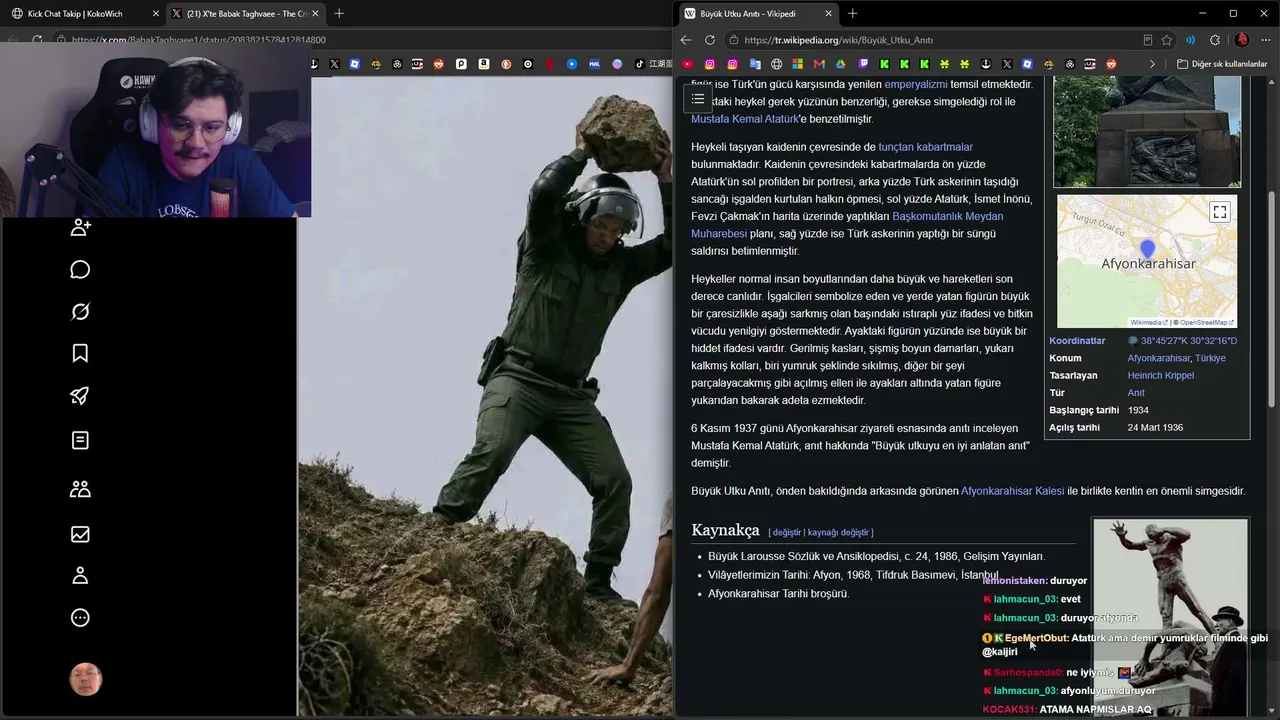Viewport: 1280px width, 720px height.
Task: Open Grok icon in X sidebar
Action: 81,312
